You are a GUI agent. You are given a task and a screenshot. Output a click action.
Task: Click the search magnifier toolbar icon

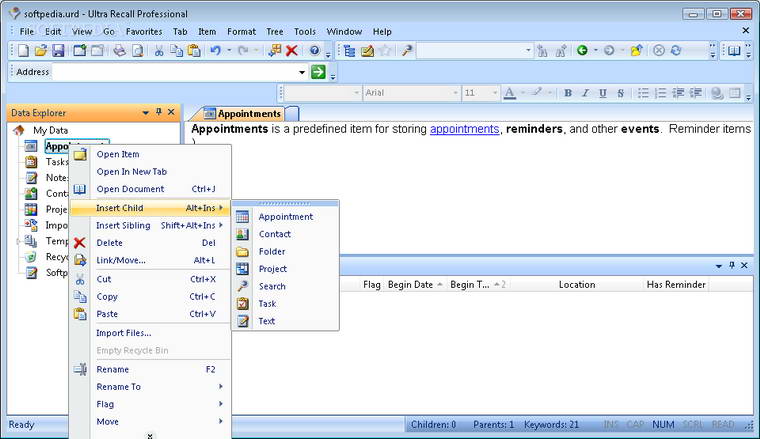tap(407, 50)
